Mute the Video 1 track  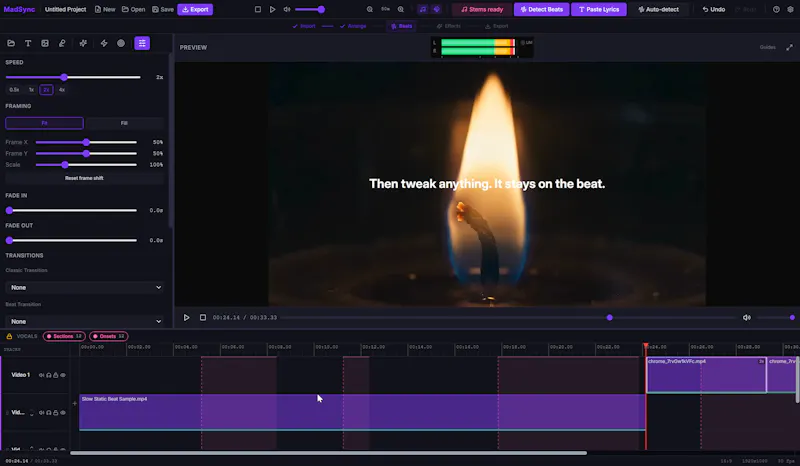pos(41,375)
